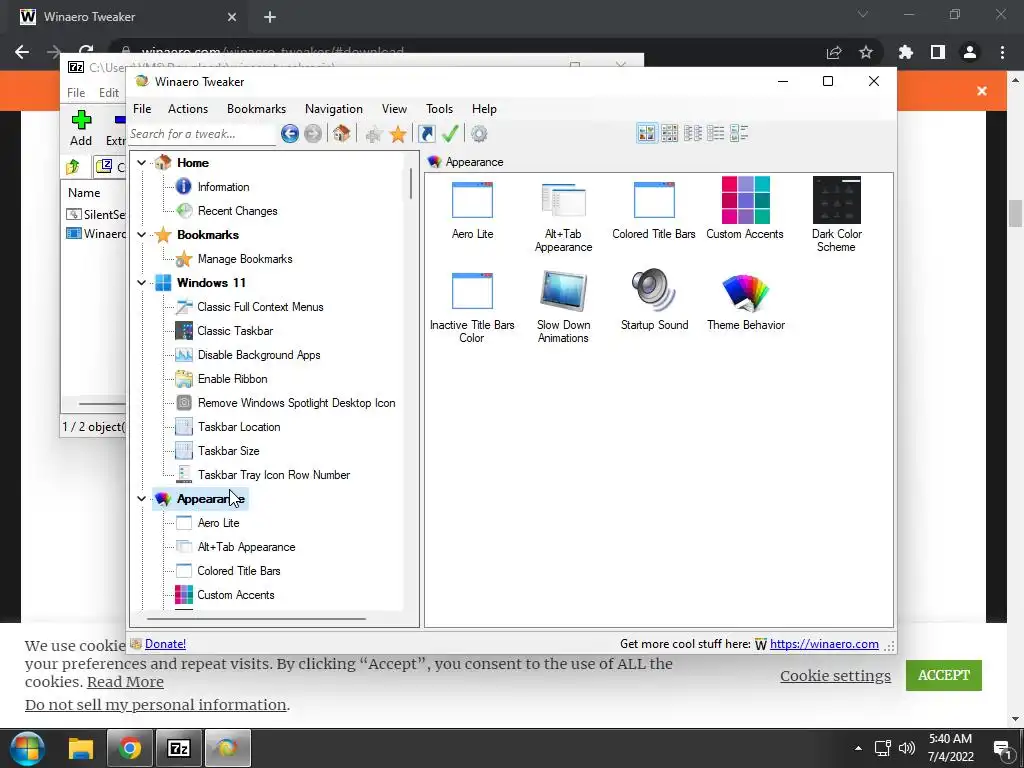The height and width of the screenshot is (768, 1024).
Task: Select Classic Taskbar tree item
Action: click(x=235, y=331)
